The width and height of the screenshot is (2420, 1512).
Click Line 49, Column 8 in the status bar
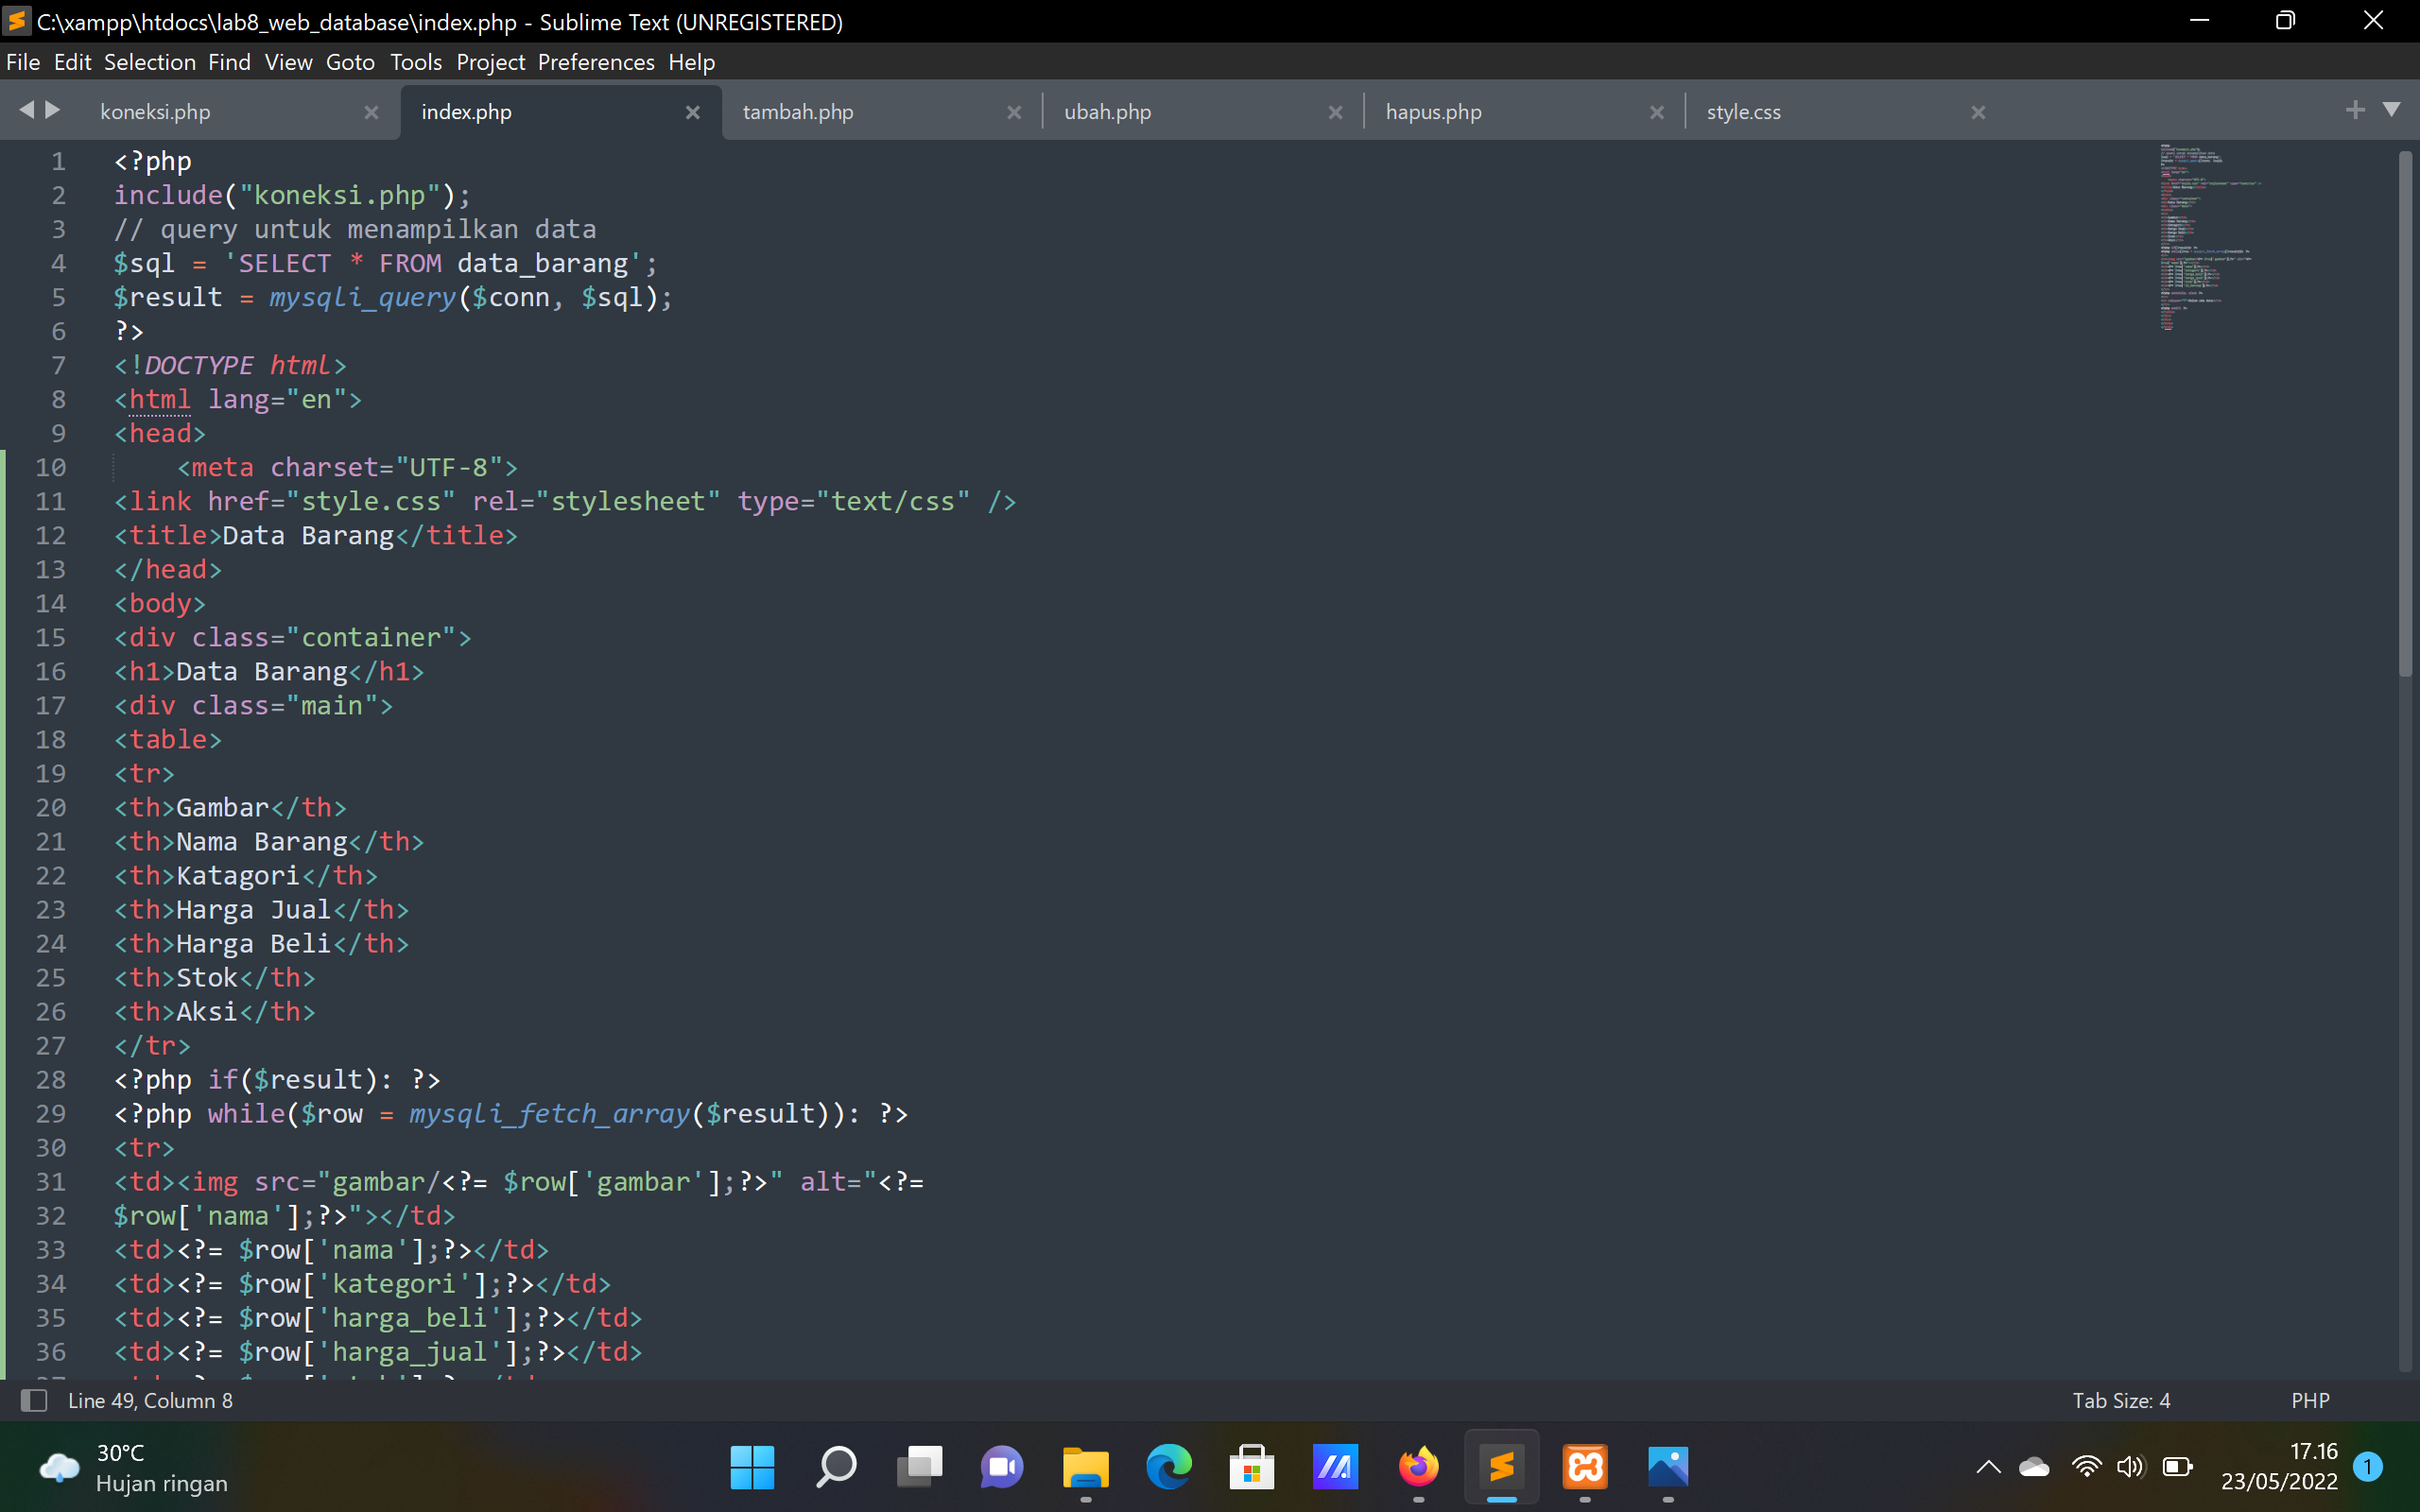point(150,1400)
